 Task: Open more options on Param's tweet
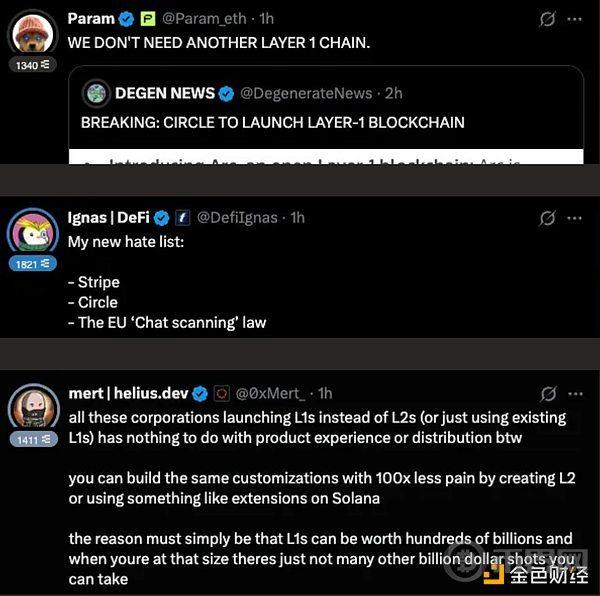(574, 19)
